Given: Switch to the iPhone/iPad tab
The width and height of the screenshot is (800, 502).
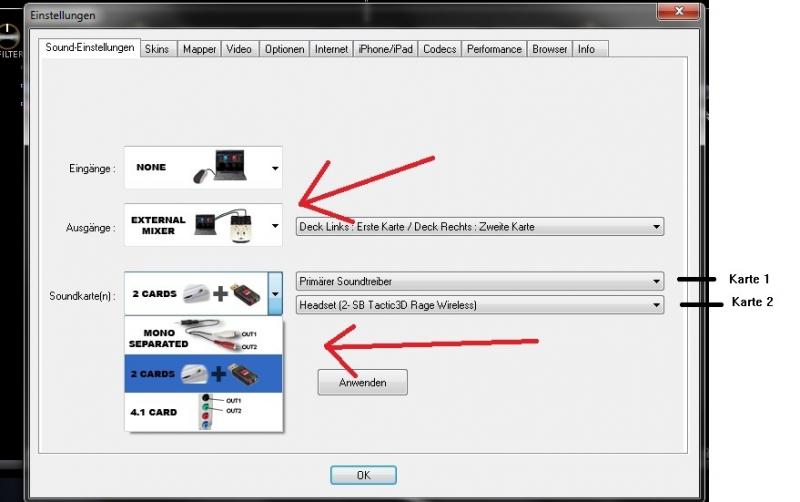Looking at the screenshot, I should click(x=385, y=49).
